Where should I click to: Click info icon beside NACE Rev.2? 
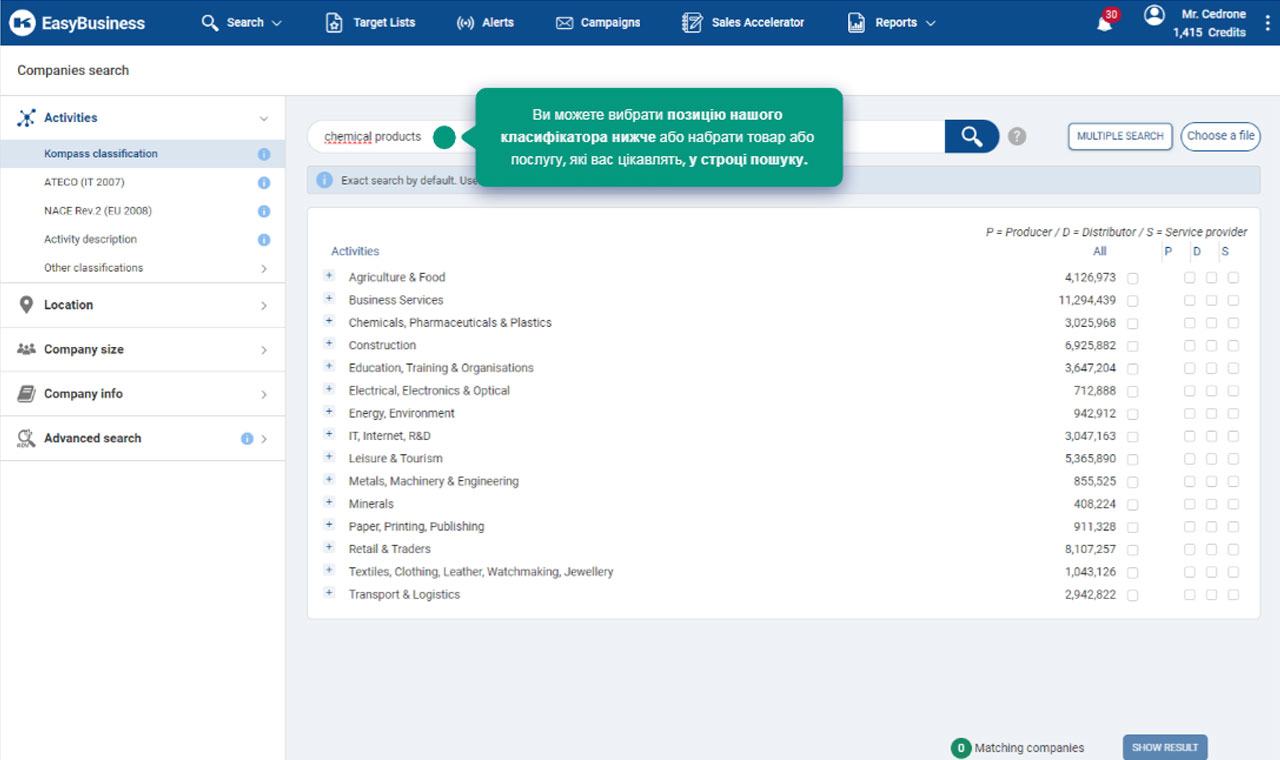coord(264,211)
